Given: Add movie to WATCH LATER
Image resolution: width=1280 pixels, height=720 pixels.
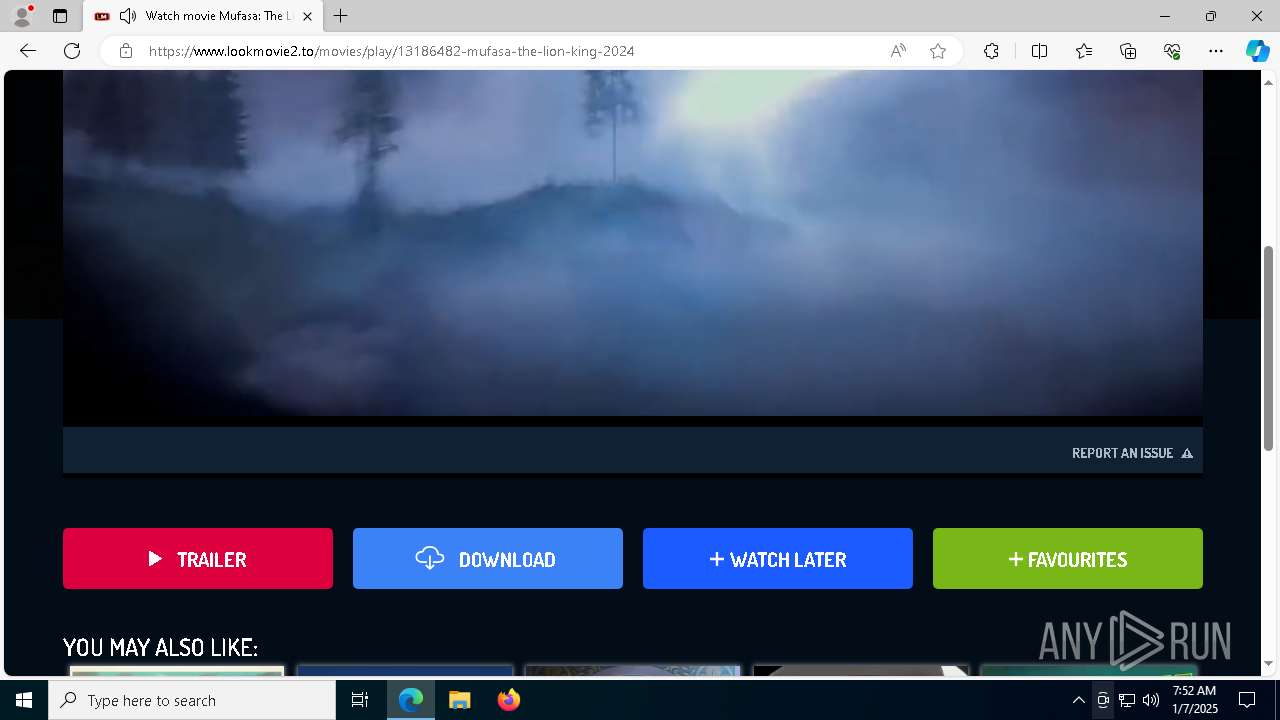Looking at the screenshot, I should [x=778, y=559].
